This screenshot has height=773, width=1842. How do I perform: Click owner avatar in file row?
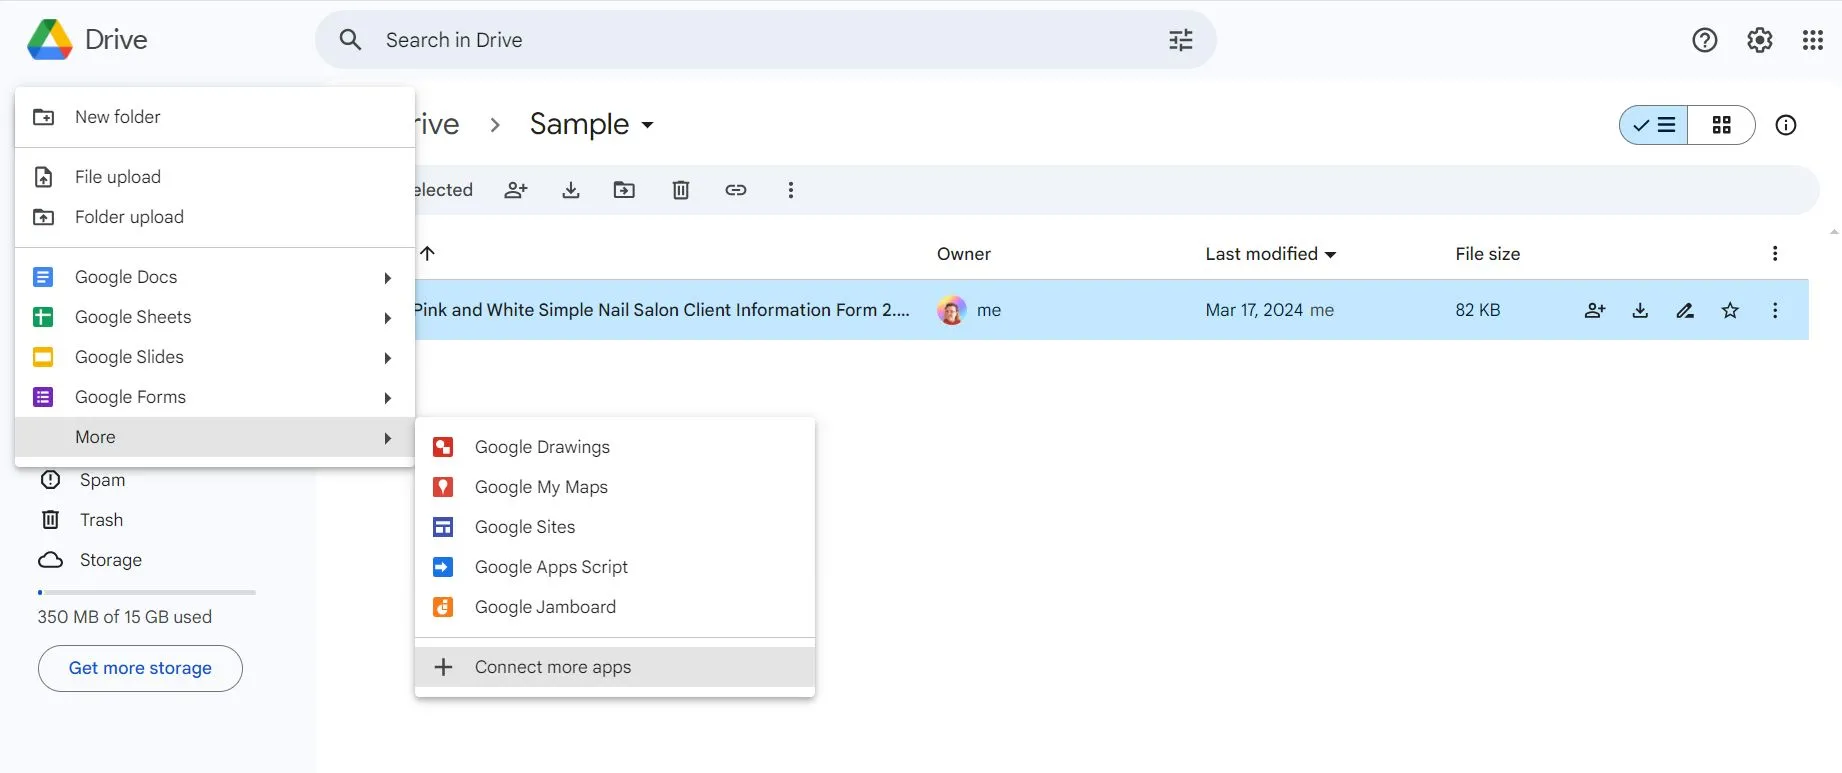(x=952, y=310)
